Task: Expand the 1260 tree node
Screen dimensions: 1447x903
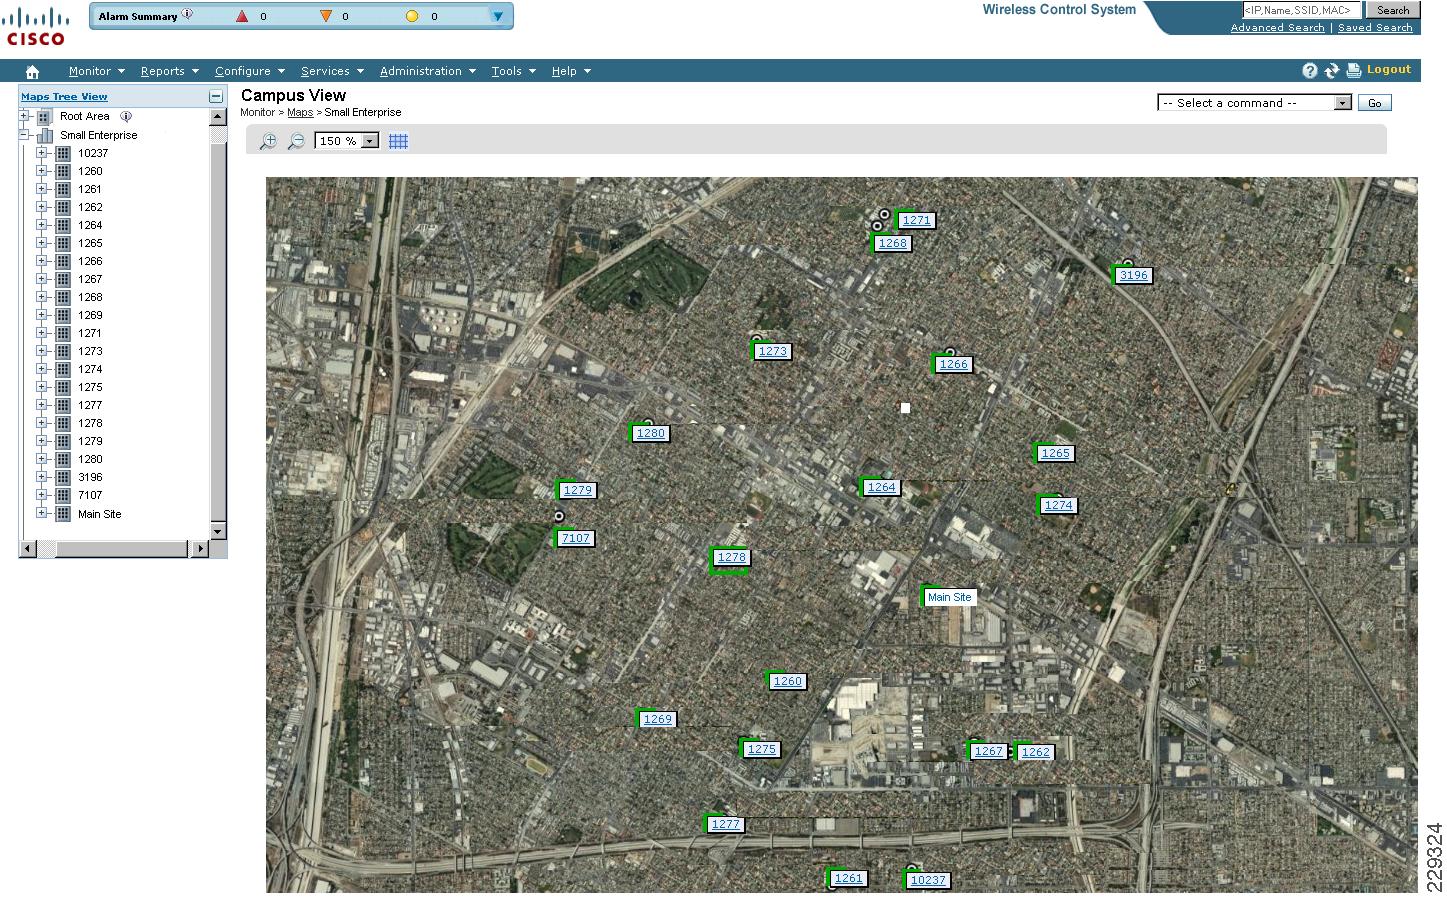Action: (x=42, y=171)
